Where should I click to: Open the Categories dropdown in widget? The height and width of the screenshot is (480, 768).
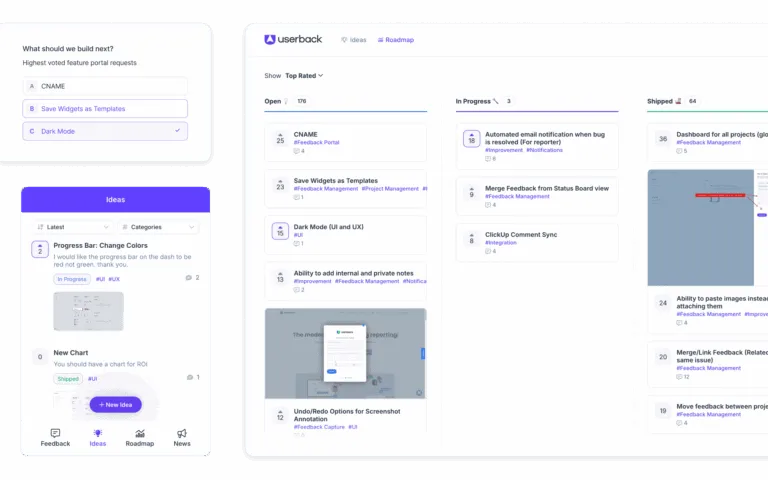158,227
